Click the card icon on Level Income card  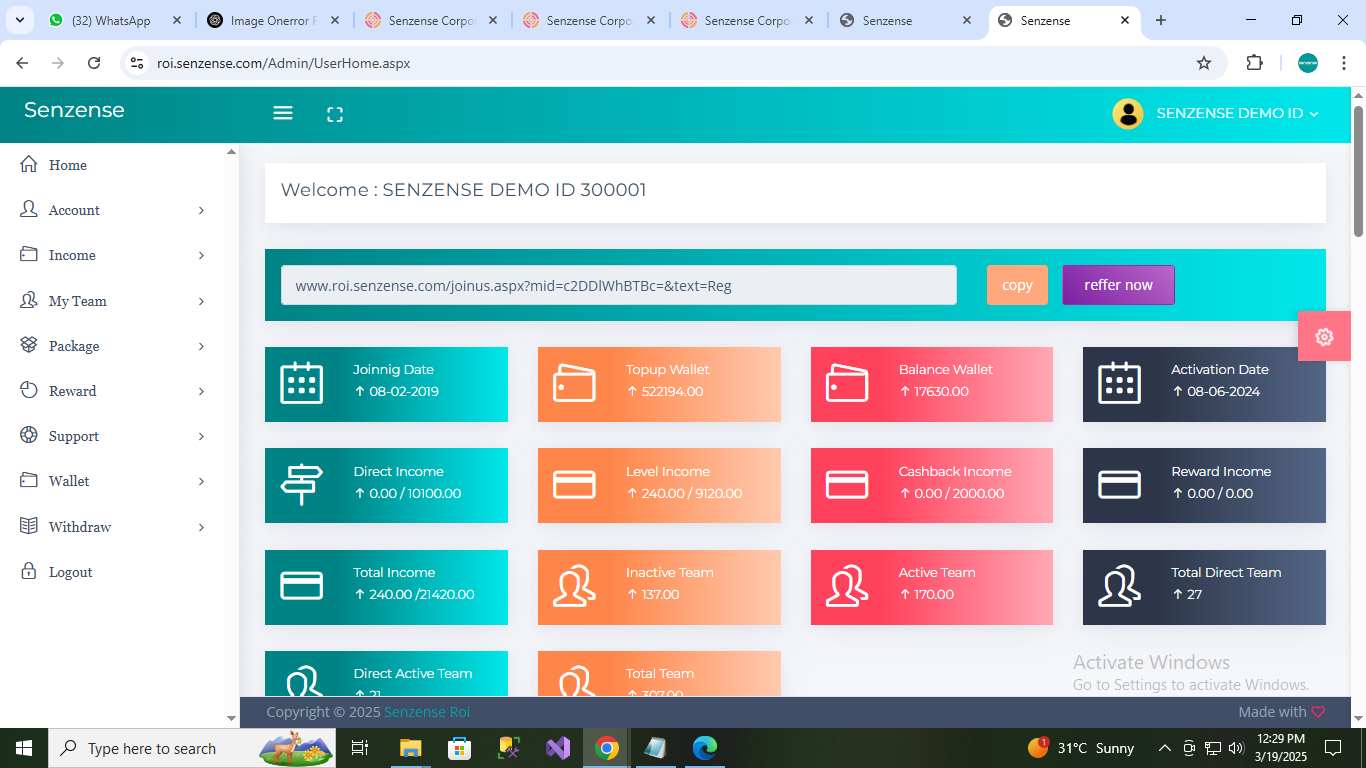(x=574, y=485)
